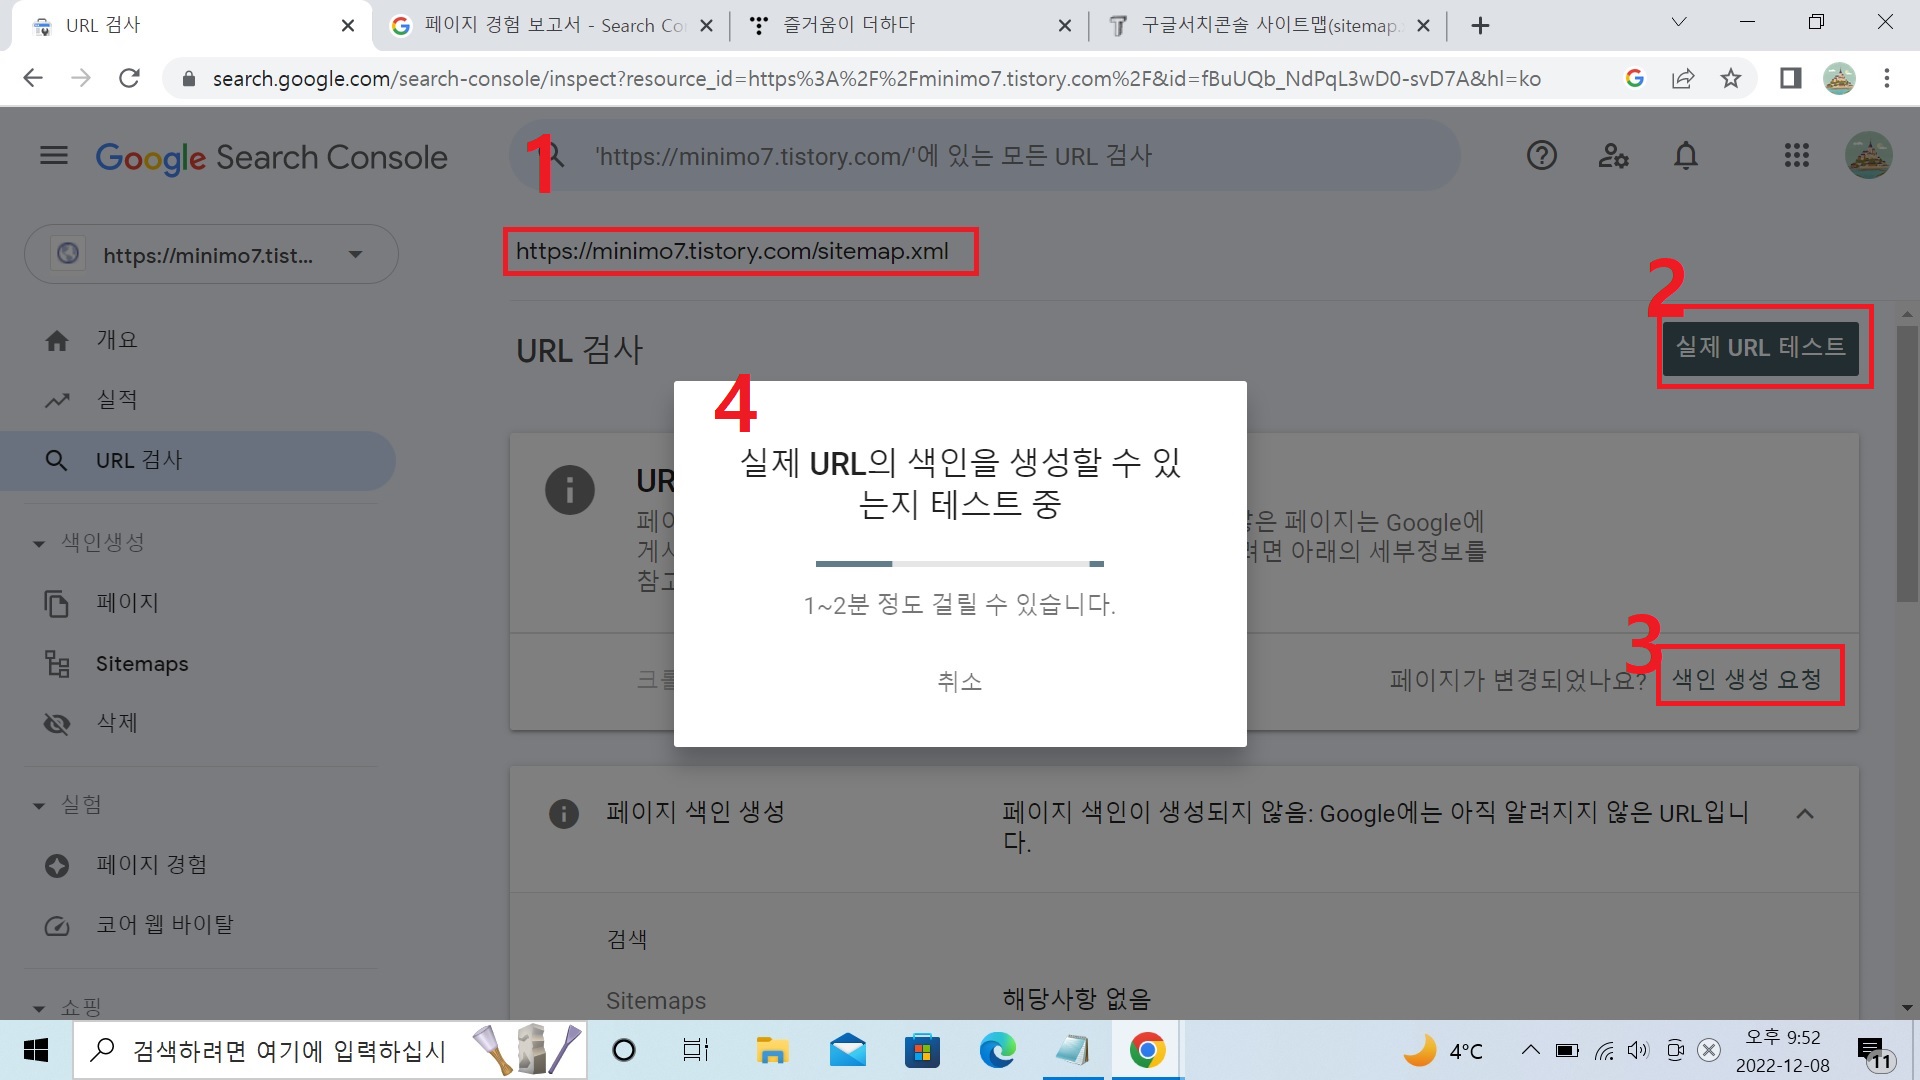
Task: Expand the property selector dropdown
Action: click(355, 255)
